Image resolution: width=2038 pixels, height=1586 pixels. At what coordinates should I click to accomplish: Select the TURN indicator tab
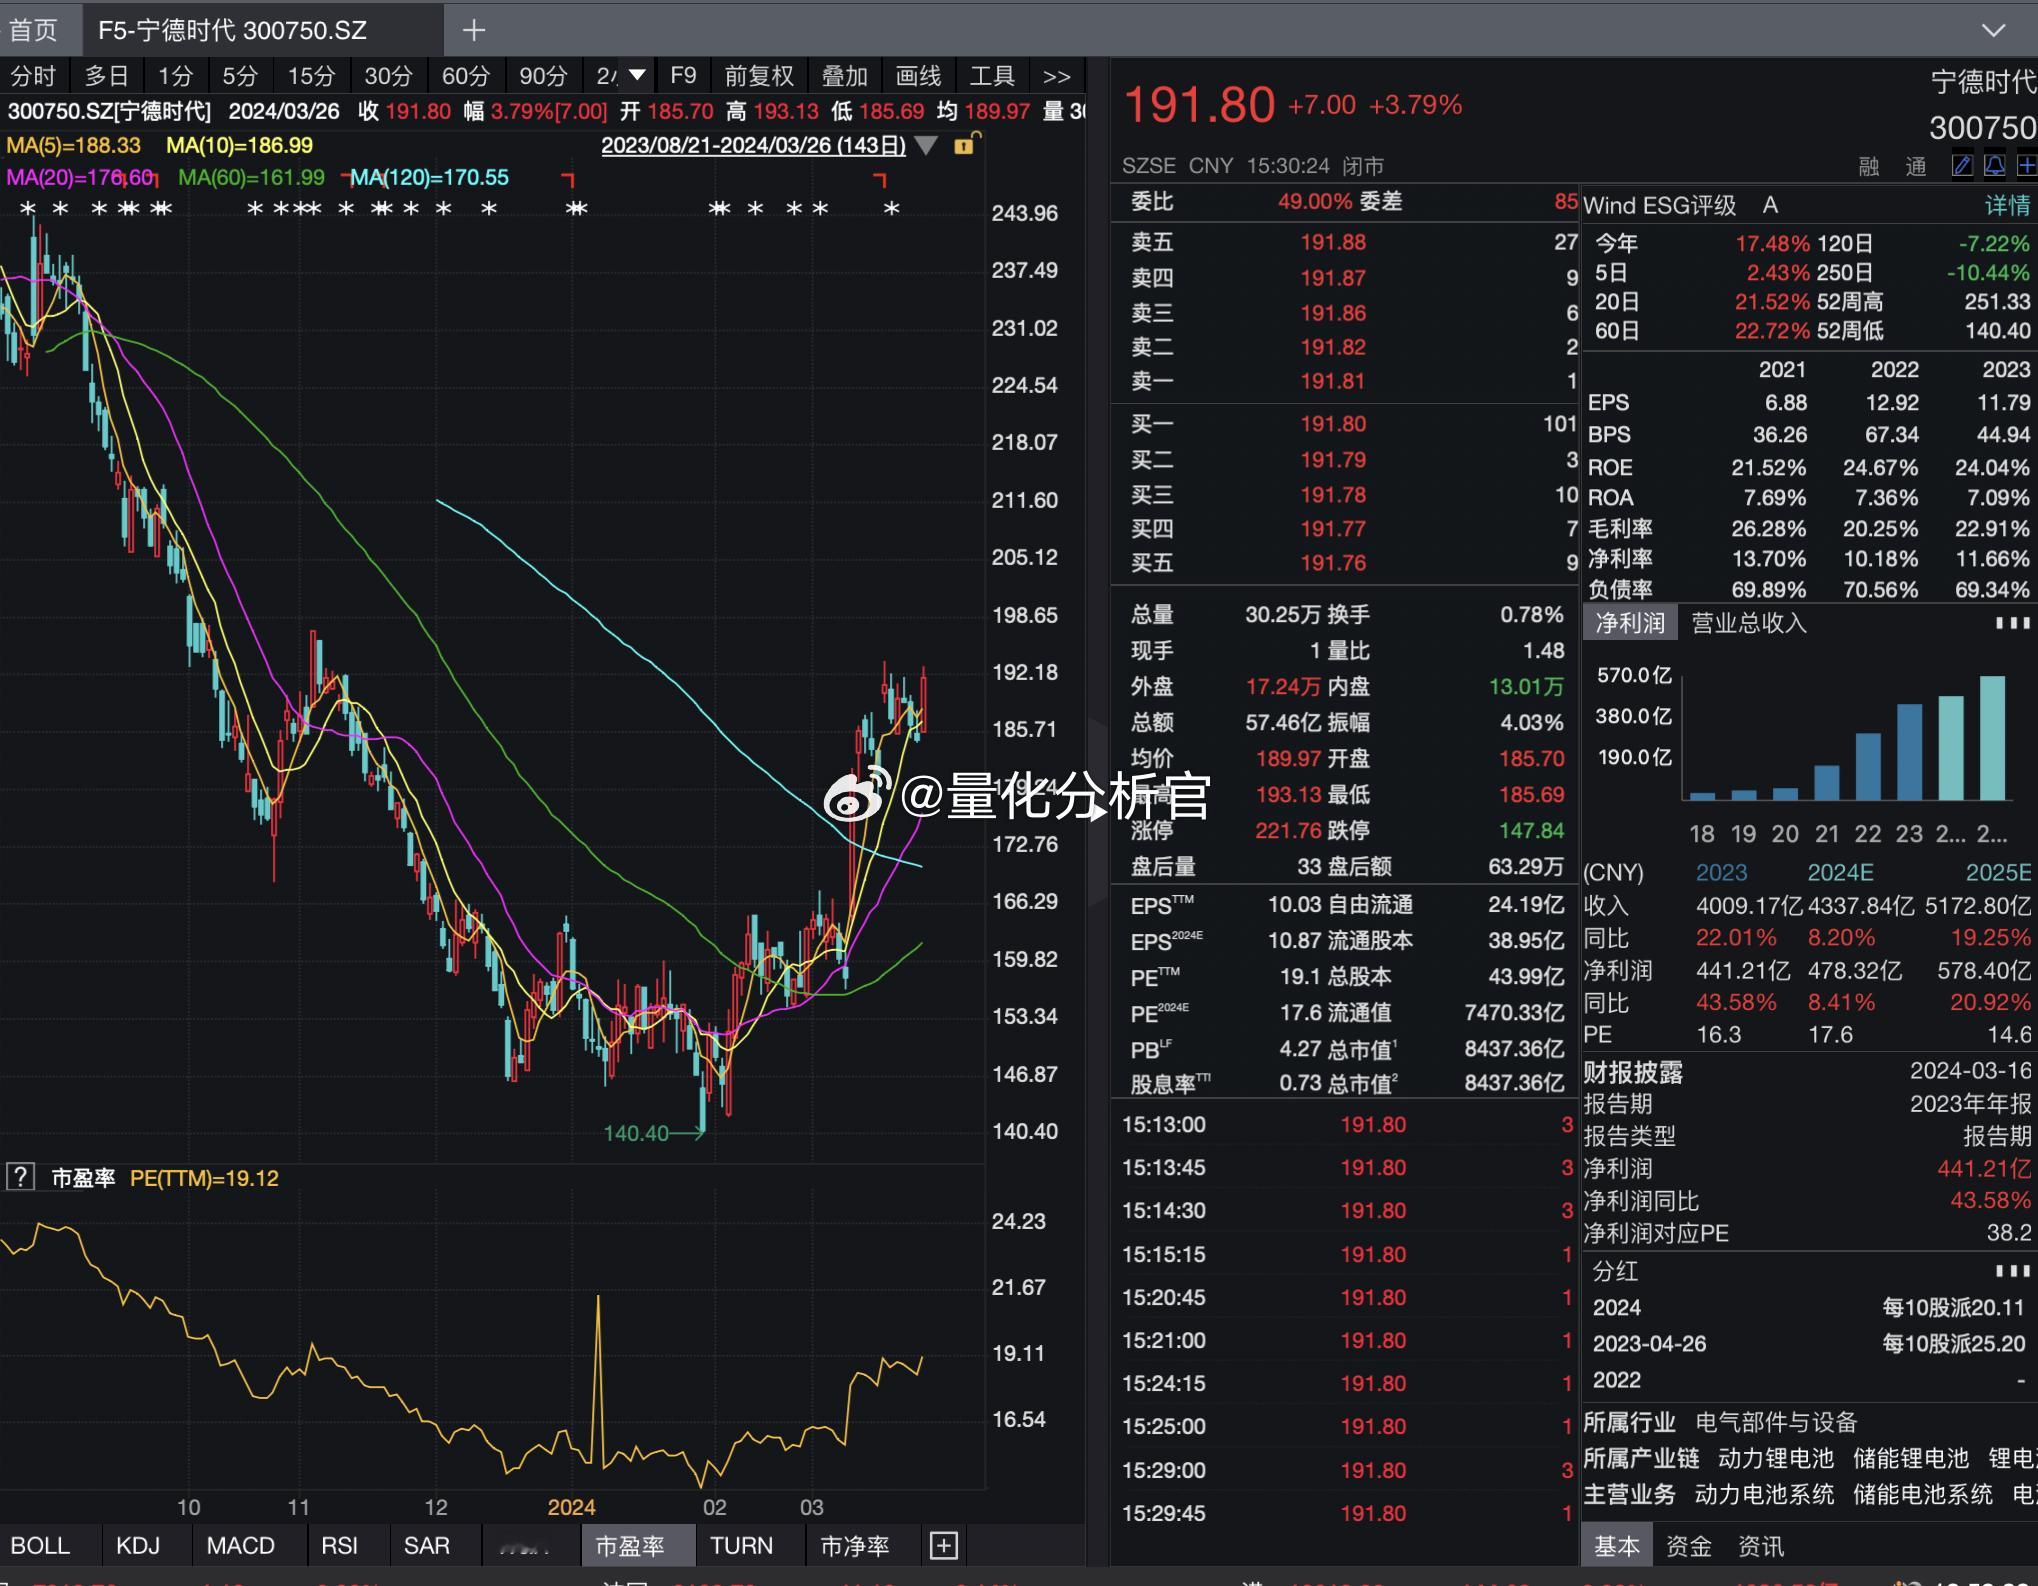[741, 1545]
